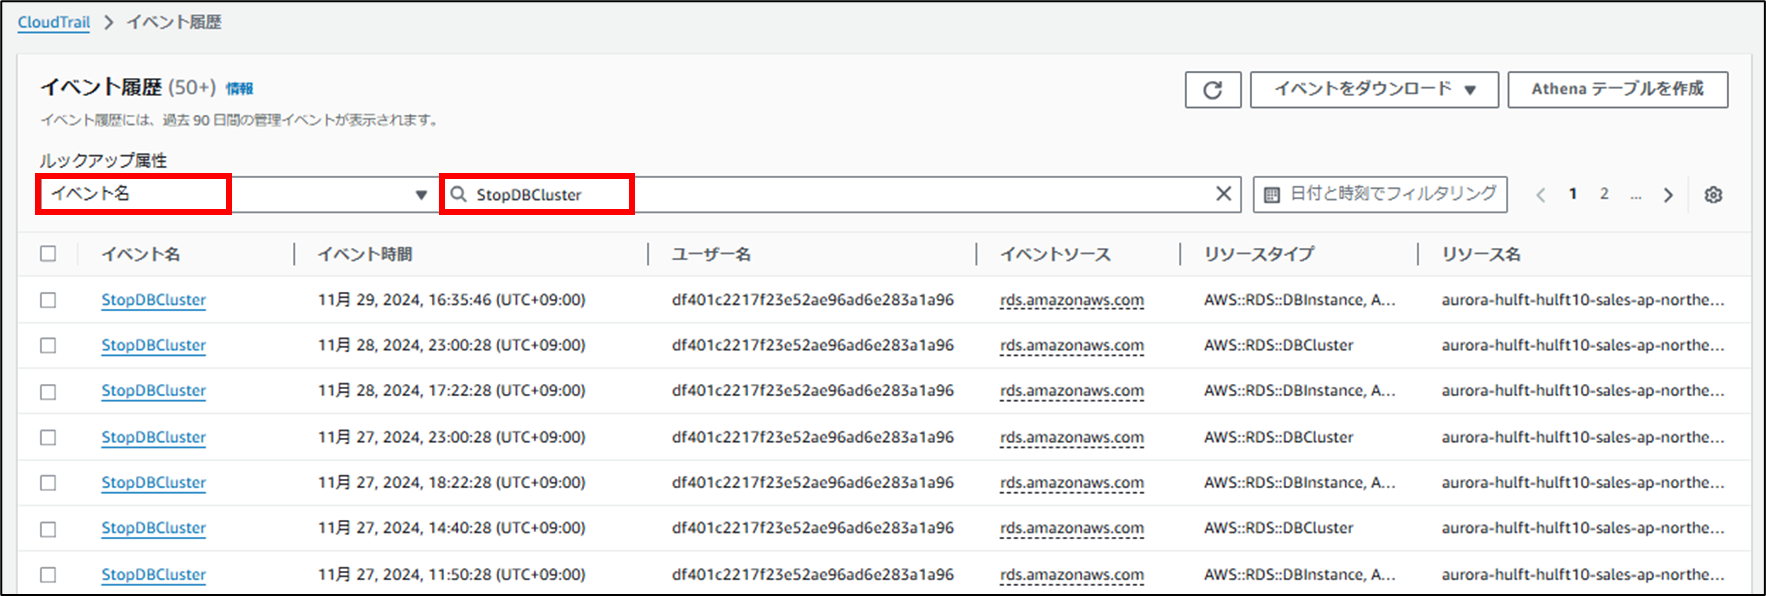Viewport: 1766px width, 596px height.
Task: Go to the next results page arrow
Action: click(x=1668, y=195)
